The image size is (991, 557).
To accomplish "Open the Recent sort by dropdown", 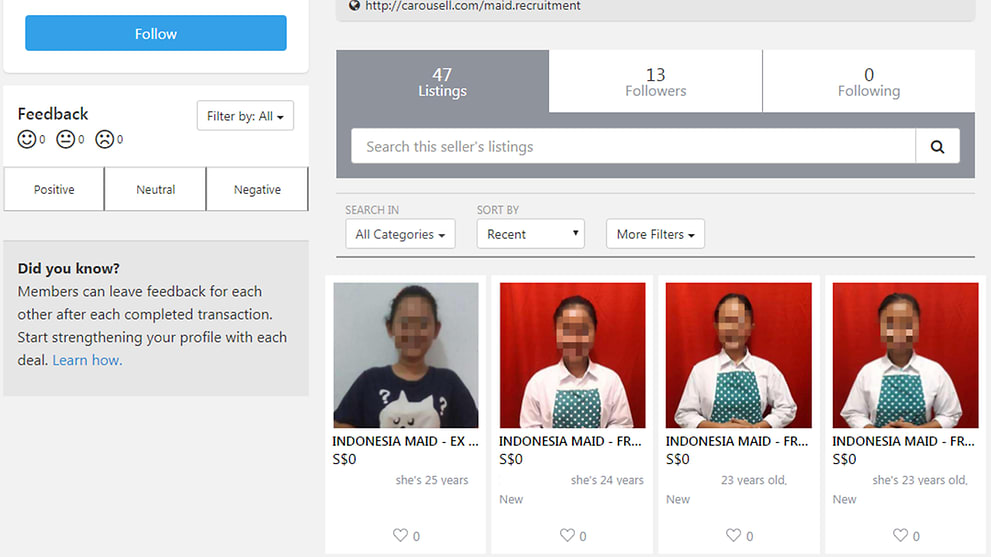I will pyautogui.click(x=531, y=234).
